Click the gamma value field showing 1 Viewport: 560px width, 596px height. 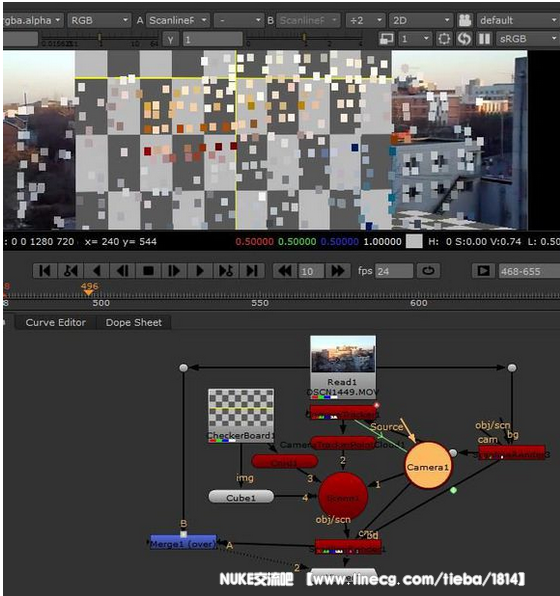click(x=213, y=39)
